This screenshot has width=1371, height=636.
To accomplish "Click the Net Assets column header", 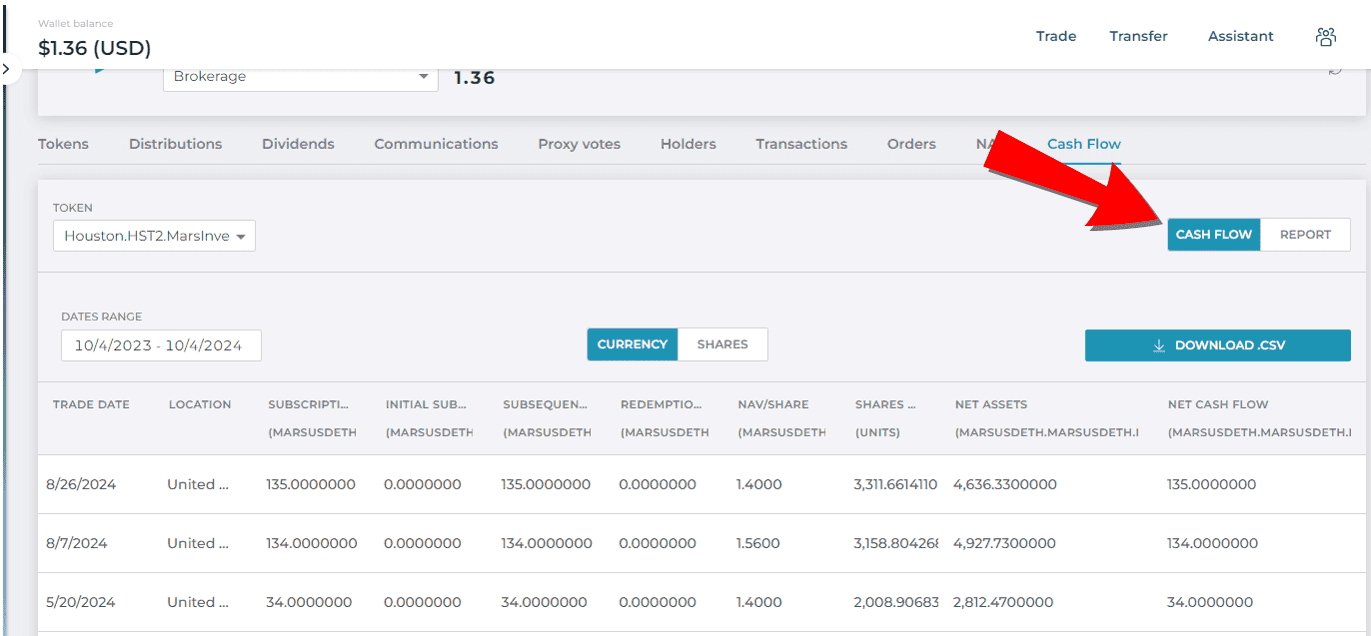I will (x=991, y=404).
